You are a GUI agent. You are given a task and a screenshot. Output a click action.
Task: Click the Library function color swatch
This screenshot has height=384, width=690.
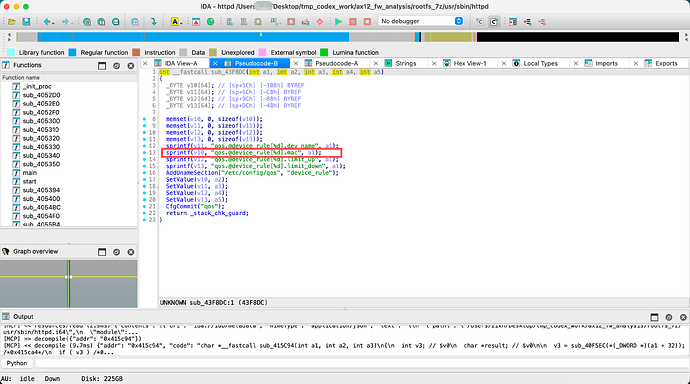[11, 52]
